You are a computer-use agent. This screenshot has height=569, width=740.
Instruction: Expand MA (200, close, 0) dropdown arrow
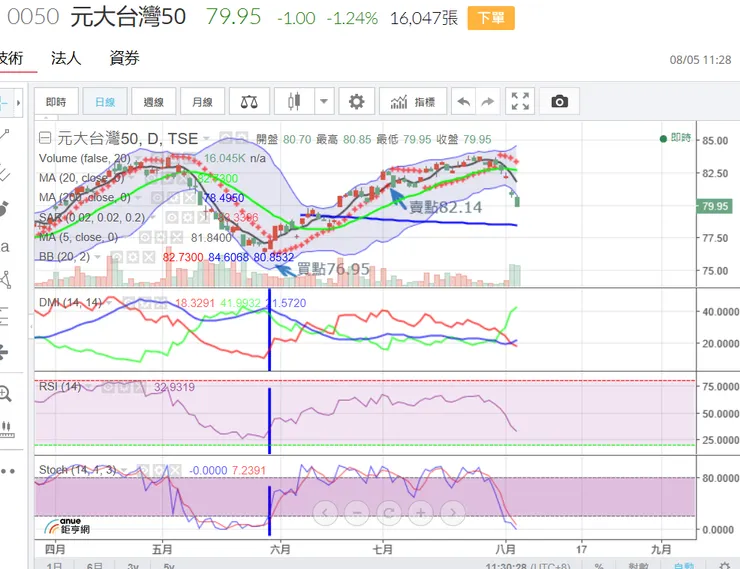click(x=138, y=198)
